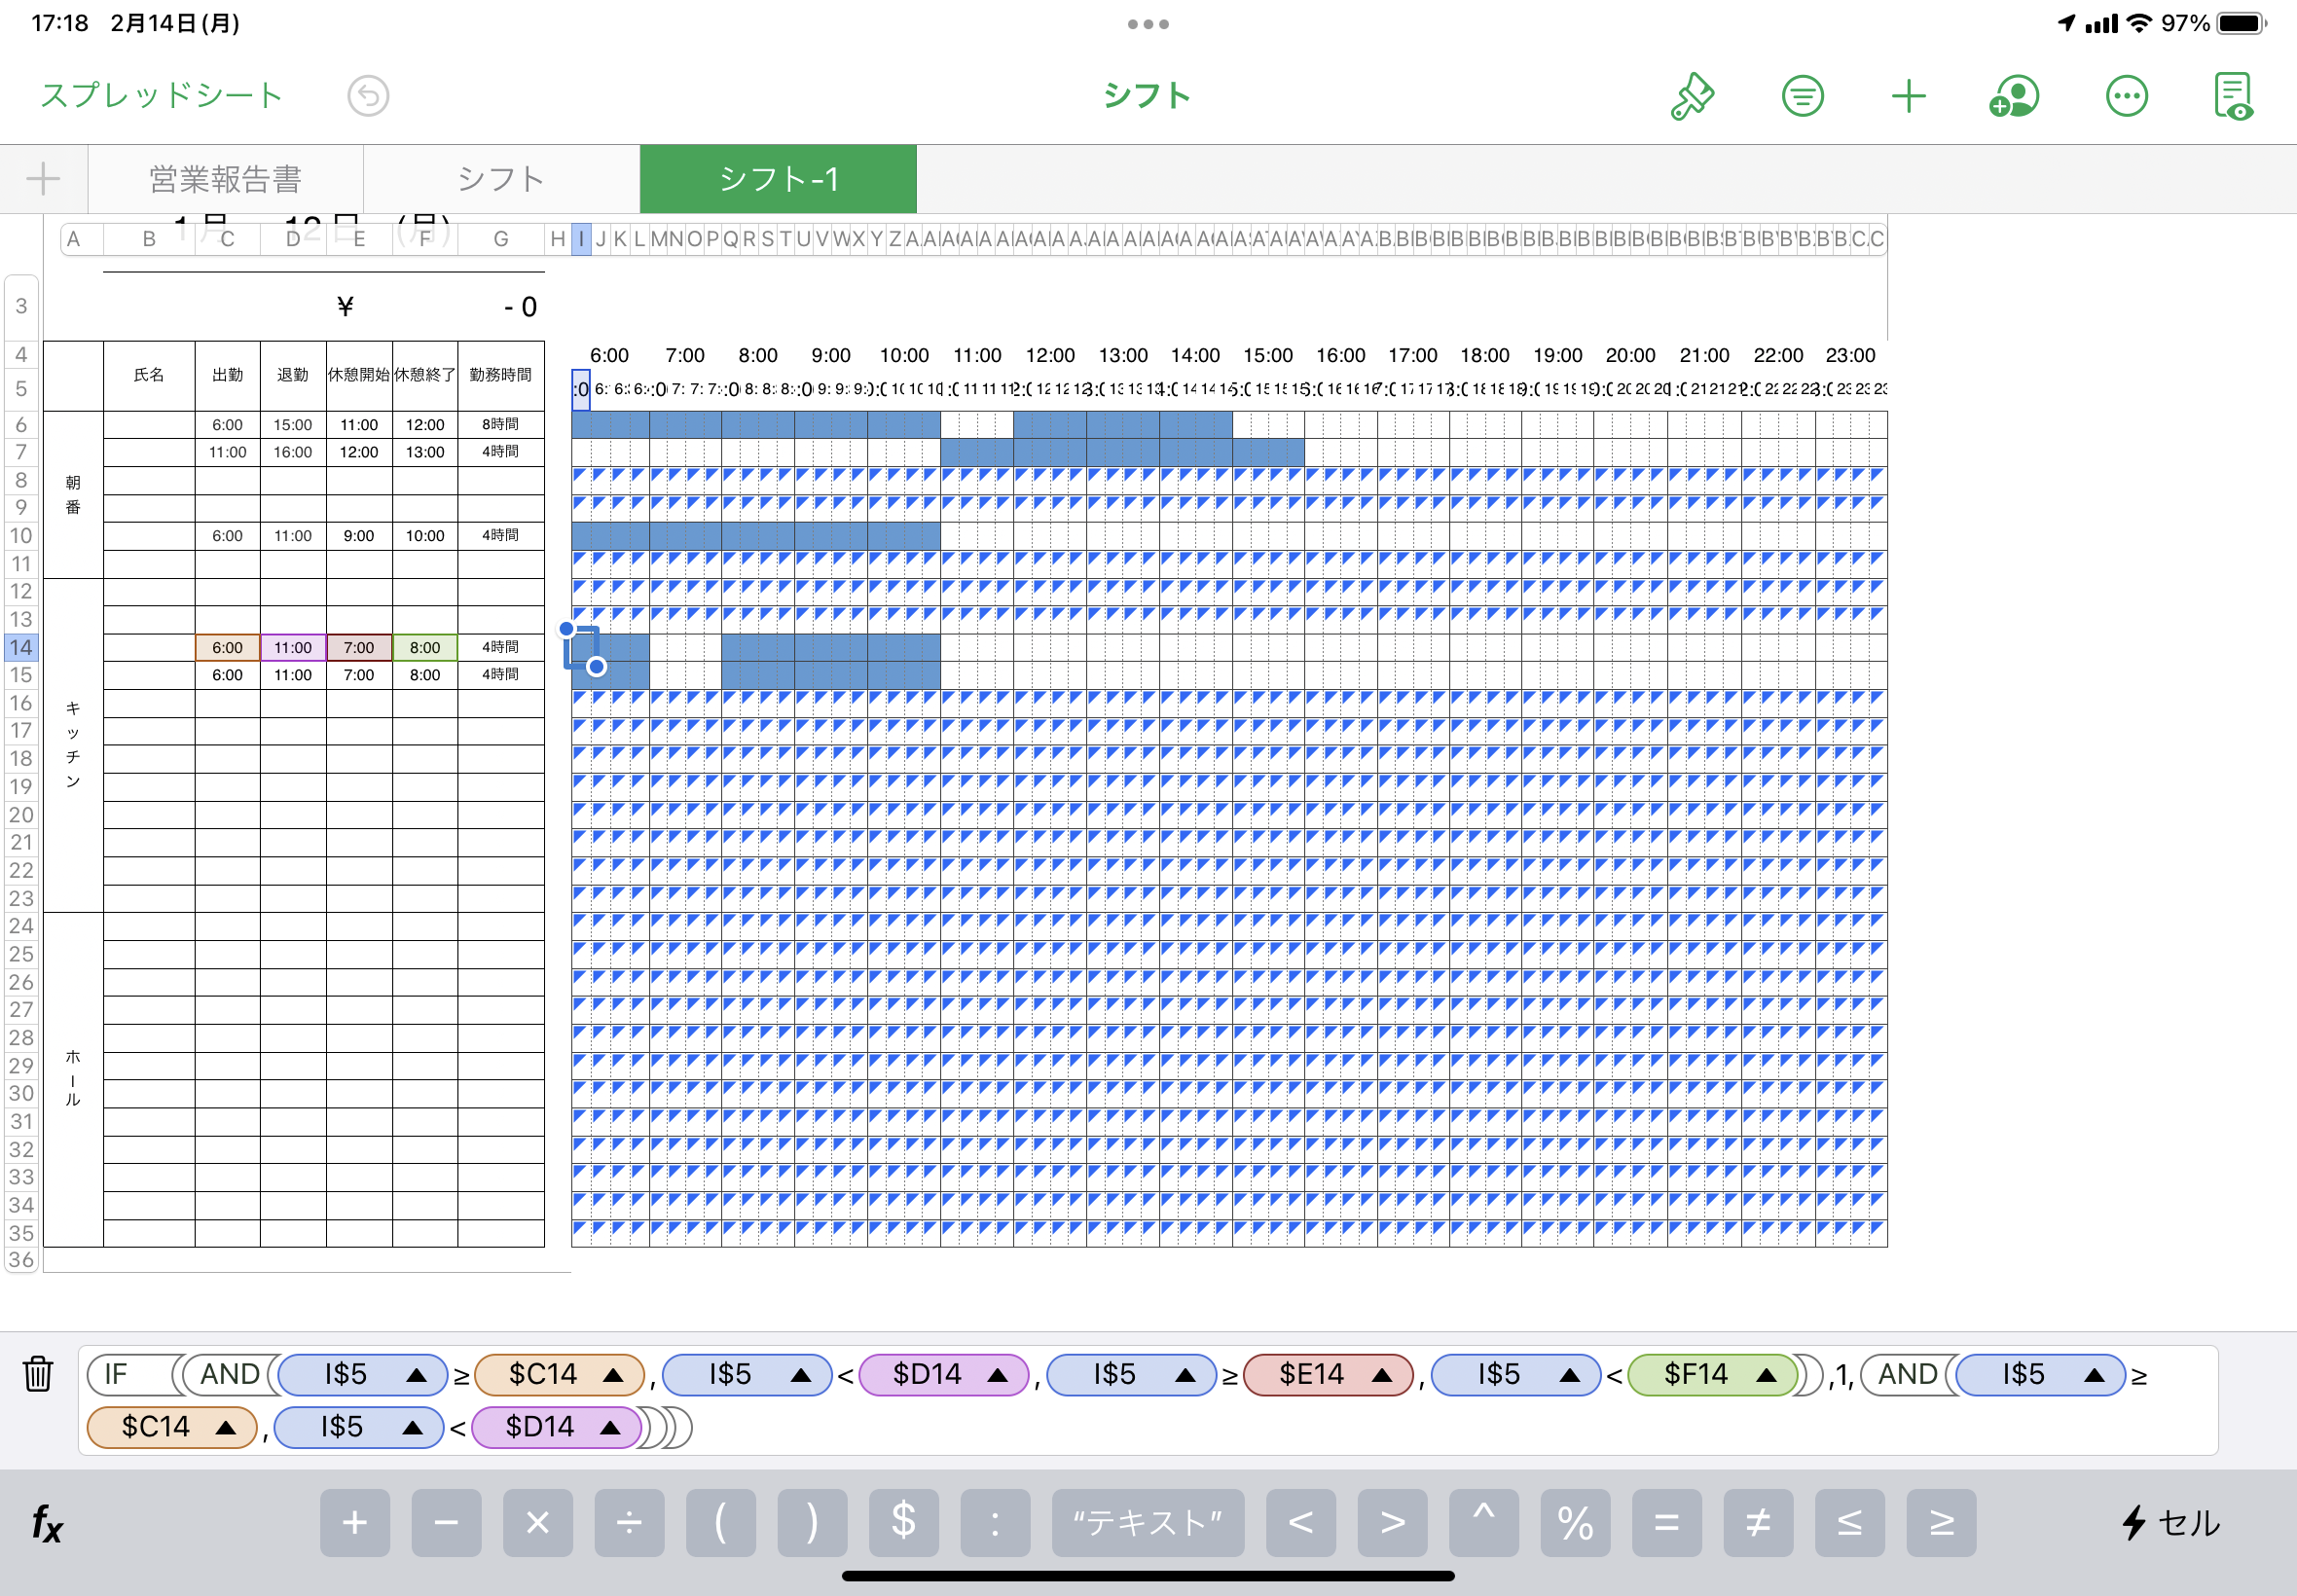Tap the セル keyboard mode button
The width and height of the screenshot is (2297, 1596).
tap(2171, 1522)
